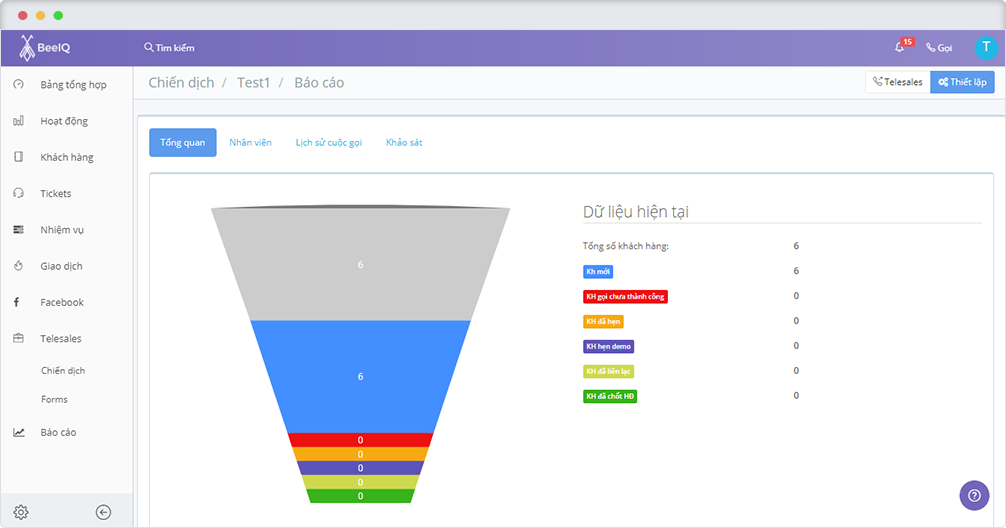
Task: Click the notification bell icon
Action: (x=900, y=47)
